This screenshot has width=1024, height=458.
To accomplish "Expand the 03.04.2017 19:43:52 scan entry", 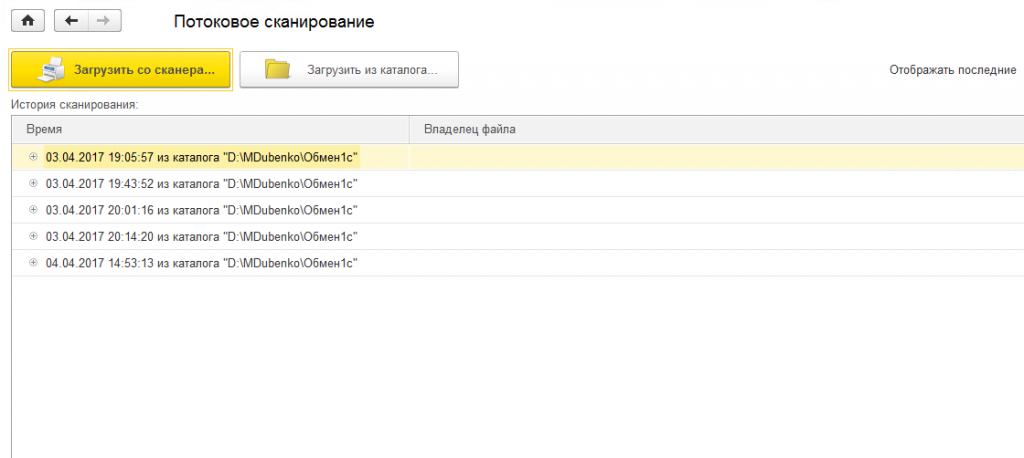I will pyautogui.click(x=33, y=183).
